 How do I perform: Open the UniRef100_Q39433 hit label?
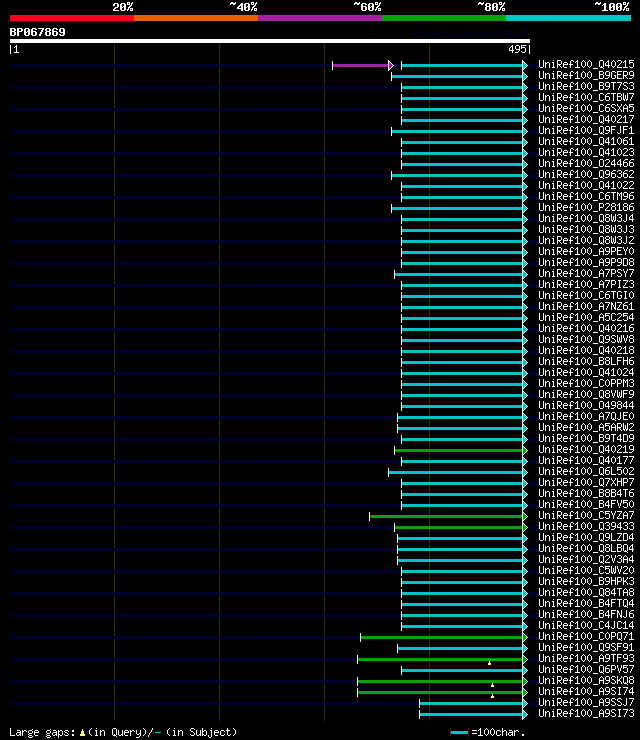coord(586,526)
